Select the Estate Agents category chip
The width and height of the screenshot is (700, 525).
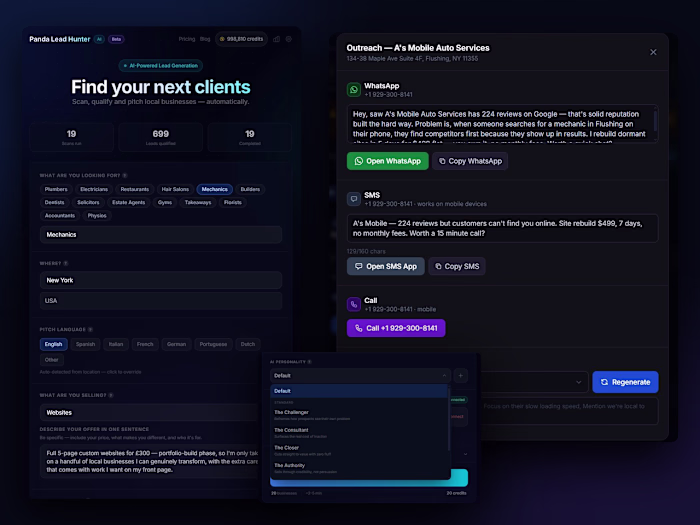point(129,203)
